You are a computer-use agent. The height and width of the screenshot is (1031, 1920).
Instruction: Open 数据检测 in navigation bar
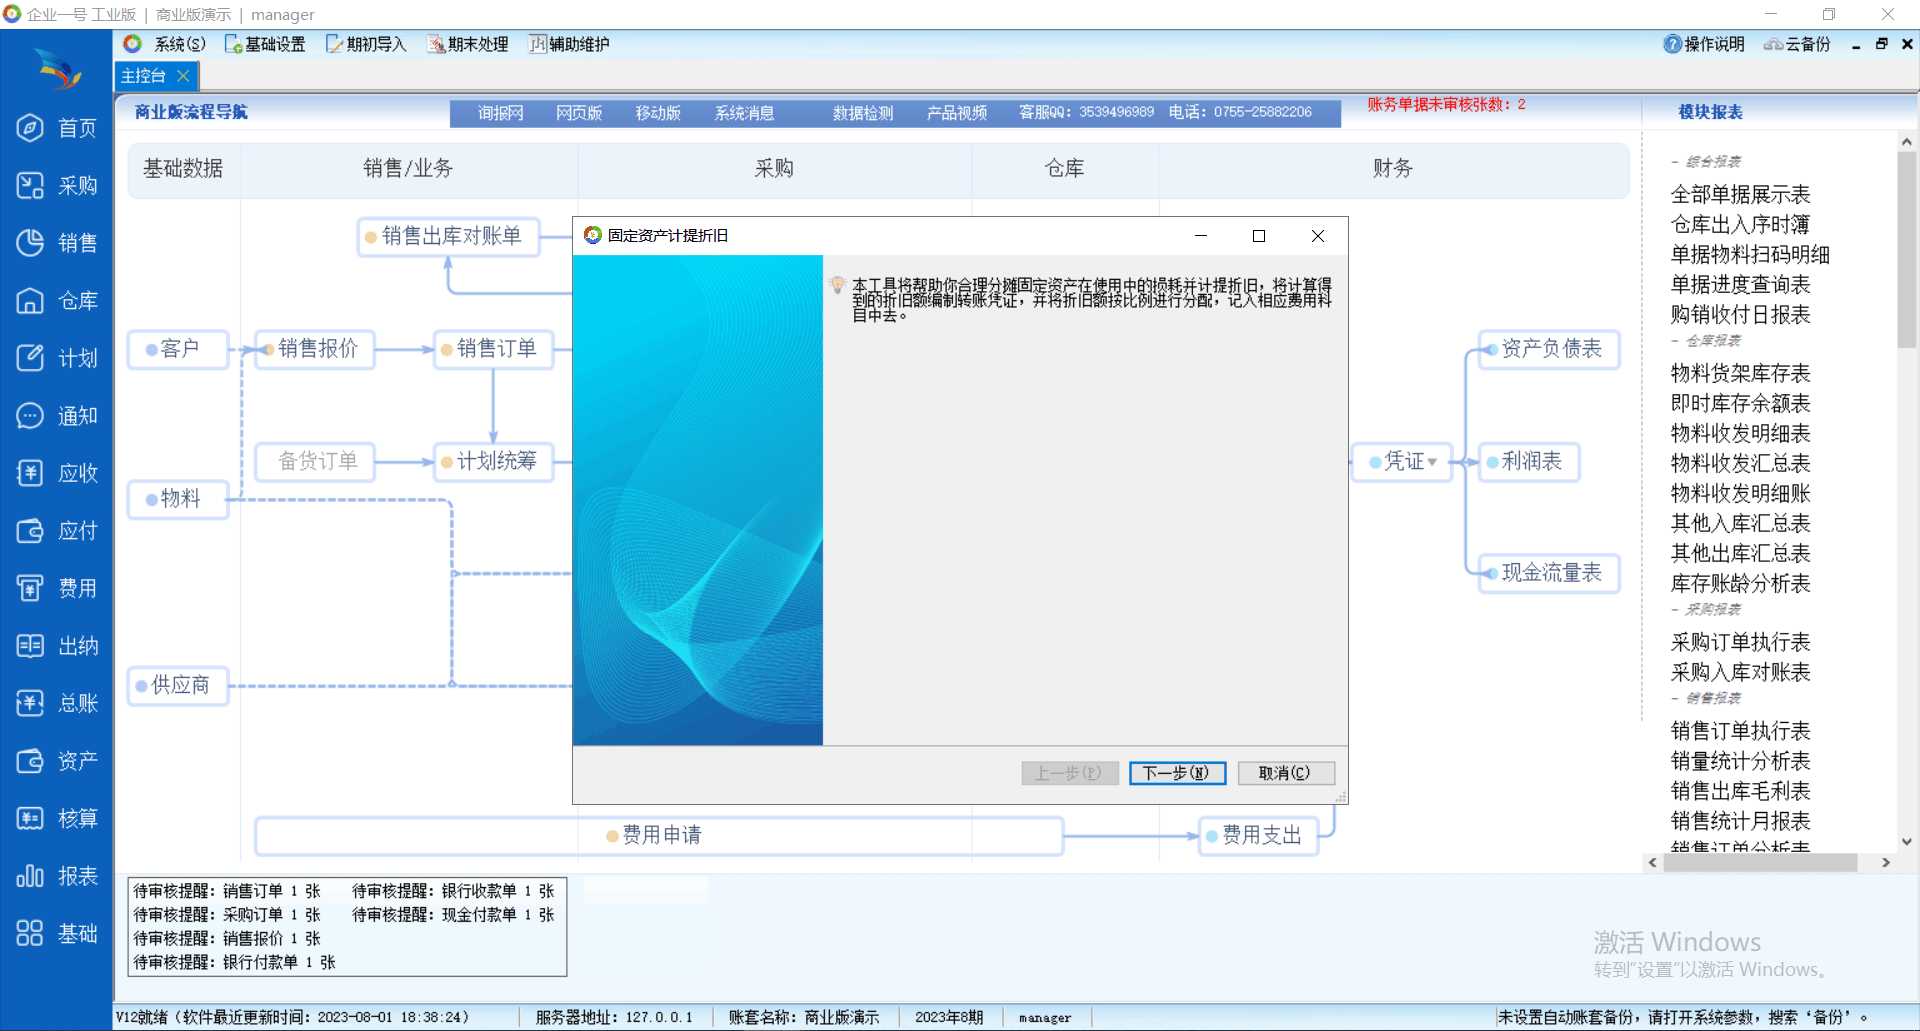862,113
